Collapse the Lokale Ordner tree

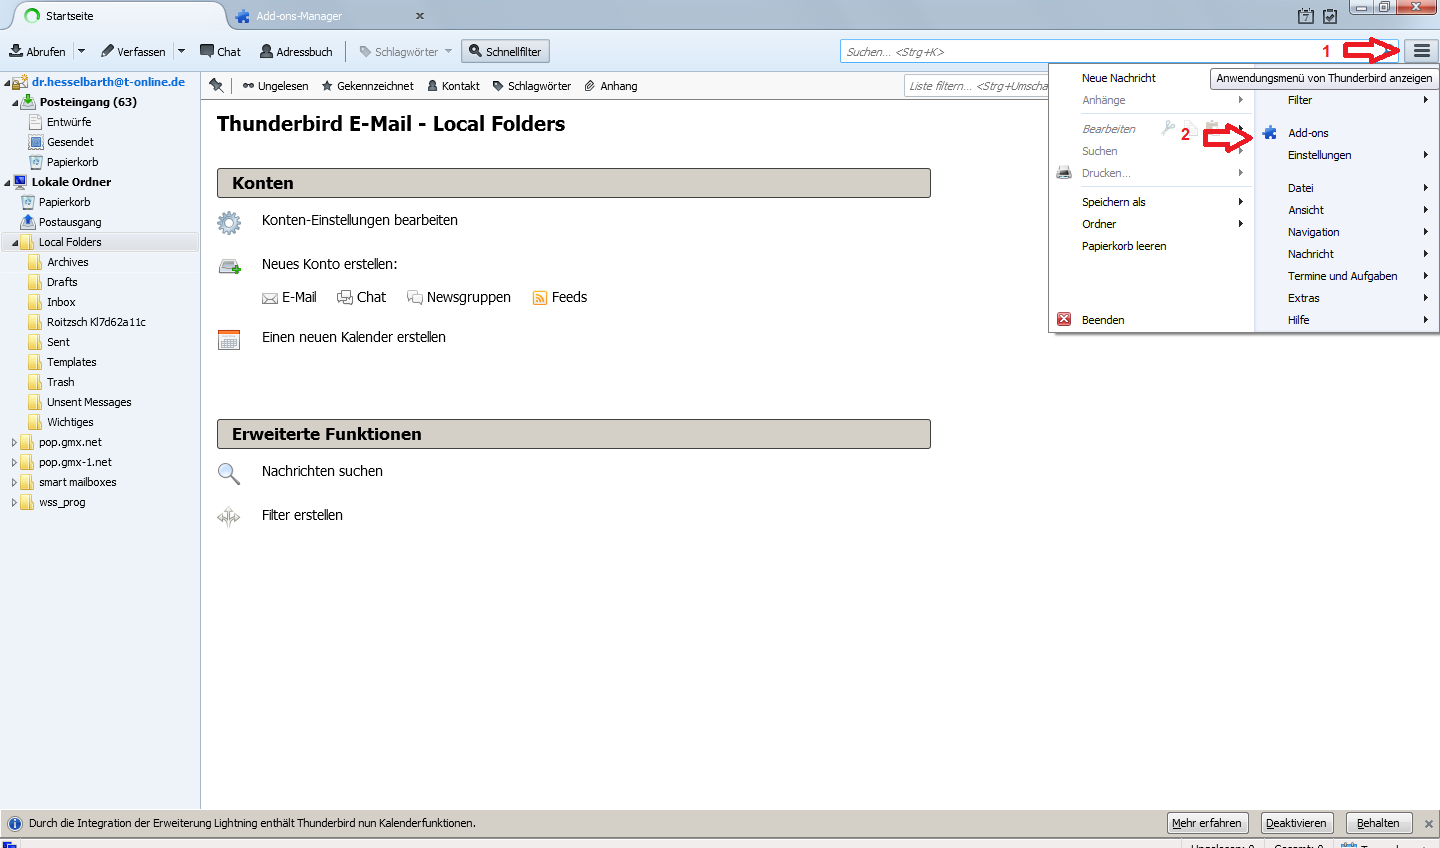[7, 183]
